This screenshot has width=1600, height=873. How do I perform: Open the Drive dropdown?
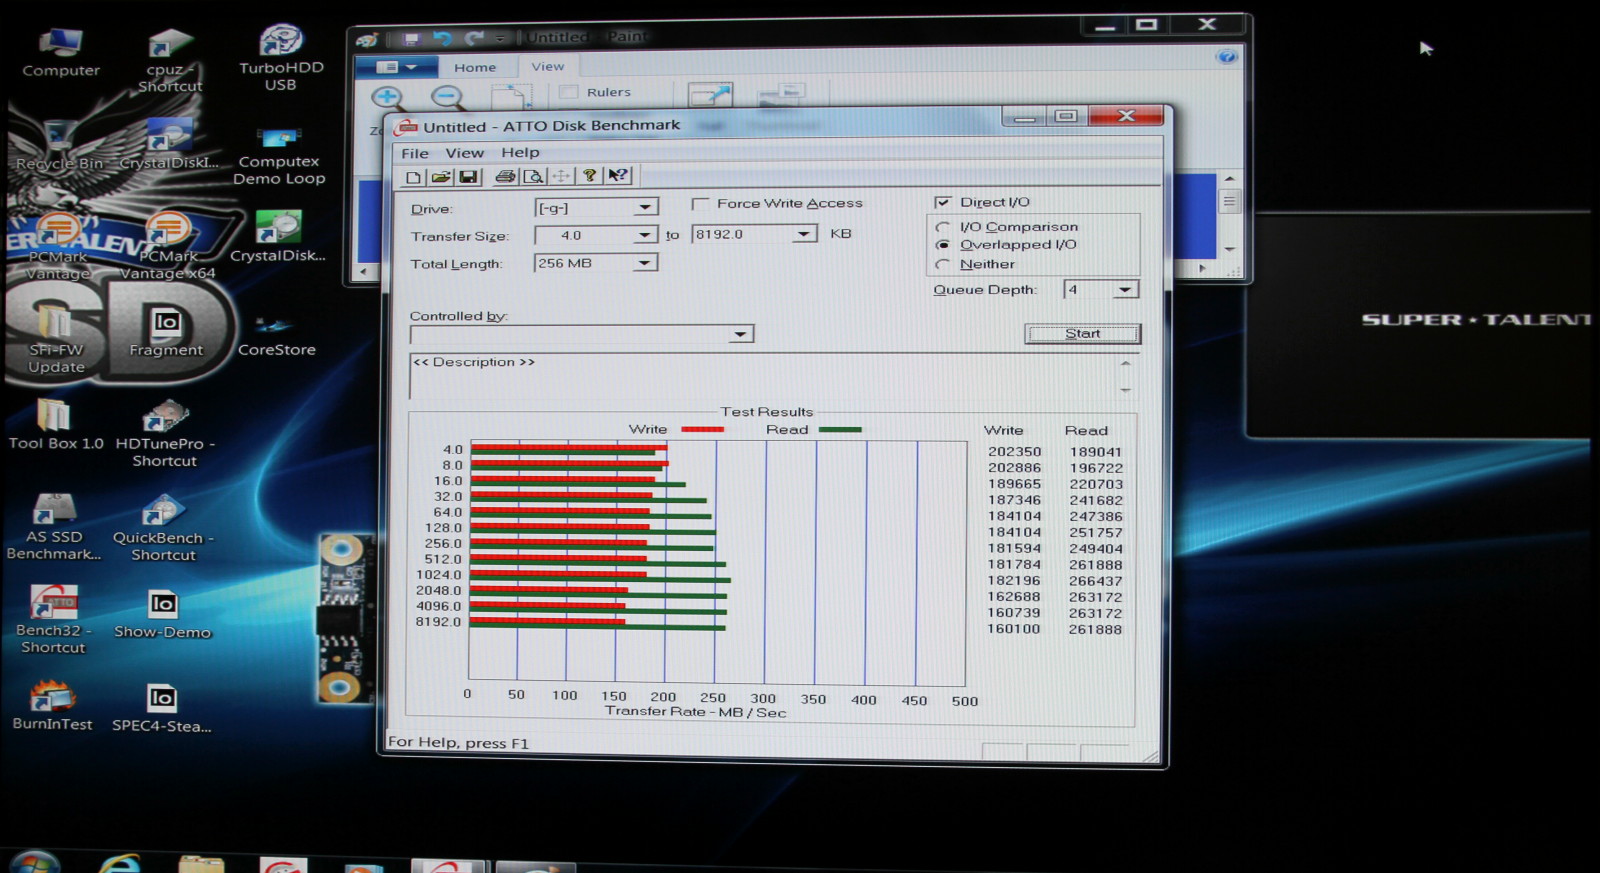[645, 207]
